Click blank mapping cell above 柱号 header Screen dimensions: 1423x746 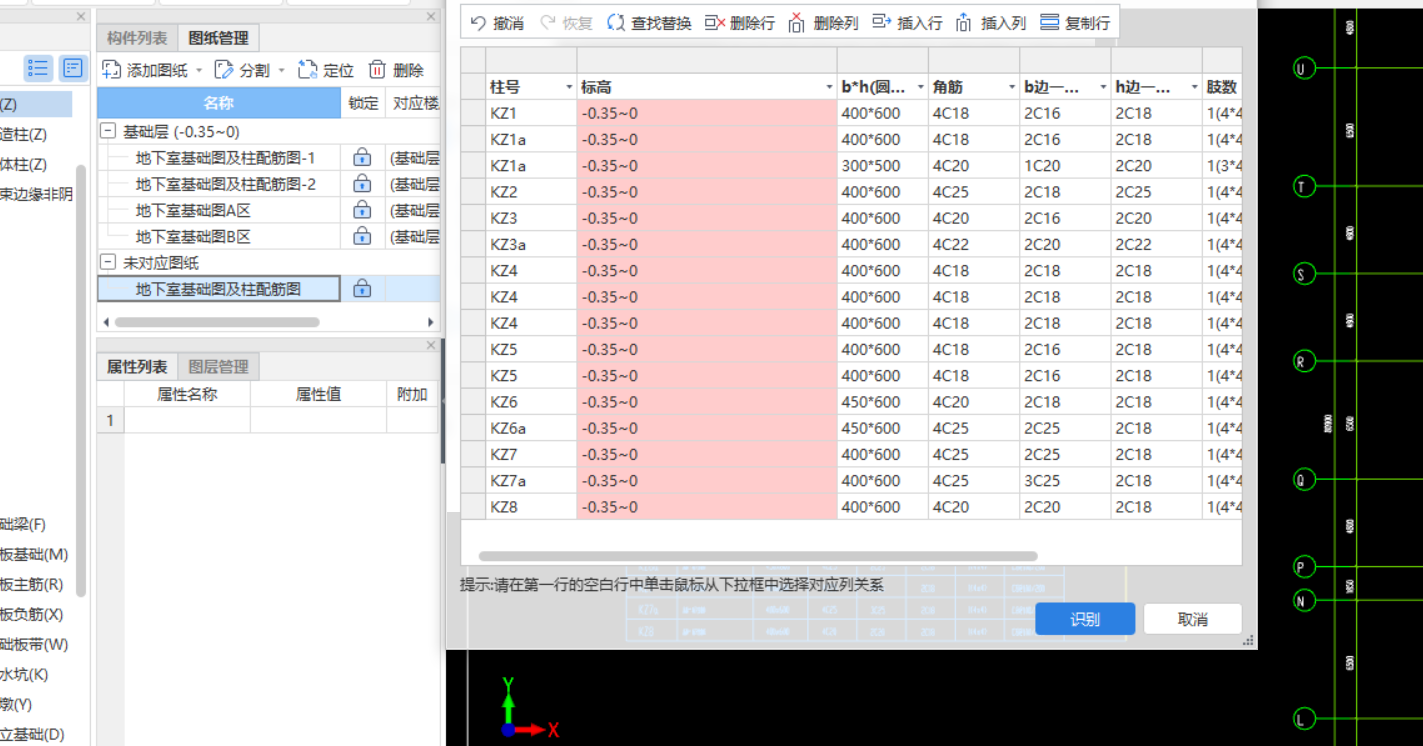point(531,59)
